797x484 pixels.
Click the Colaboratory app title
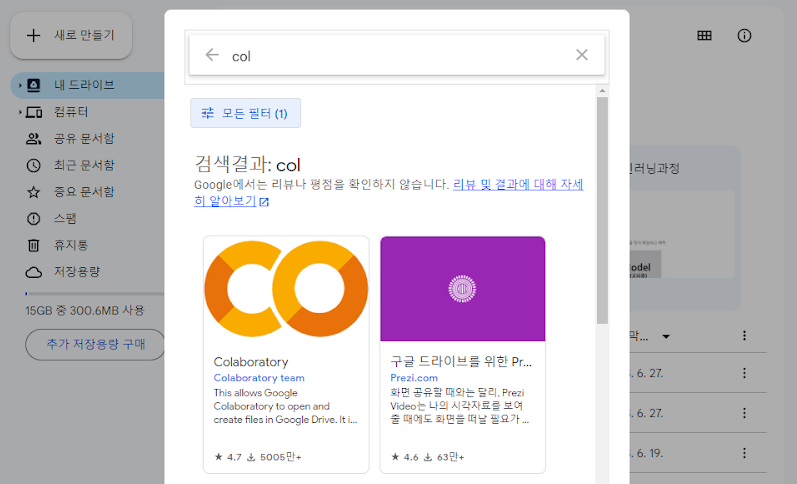pos(251,362)
